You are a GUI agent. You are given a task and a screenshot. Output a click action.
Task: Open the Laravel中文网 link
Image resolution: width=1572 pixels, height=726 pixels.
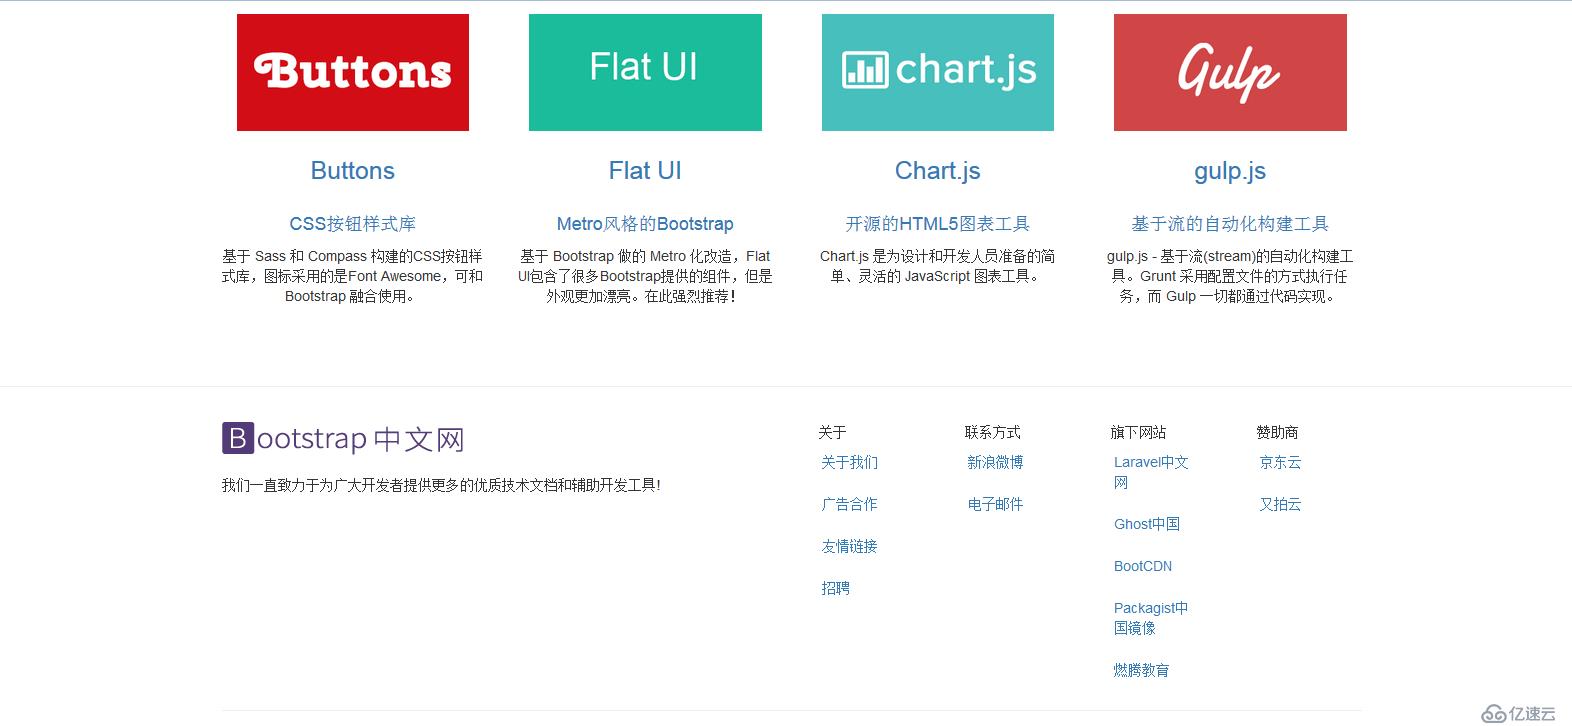(x=1151, y=472)
